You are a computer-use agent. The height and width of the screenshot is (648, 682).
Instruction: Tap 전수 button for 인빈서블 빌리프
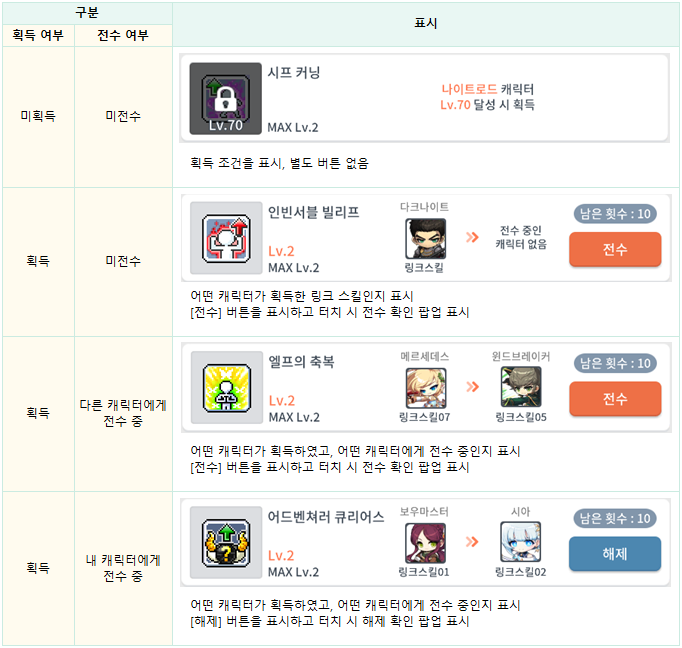point(615,249)
